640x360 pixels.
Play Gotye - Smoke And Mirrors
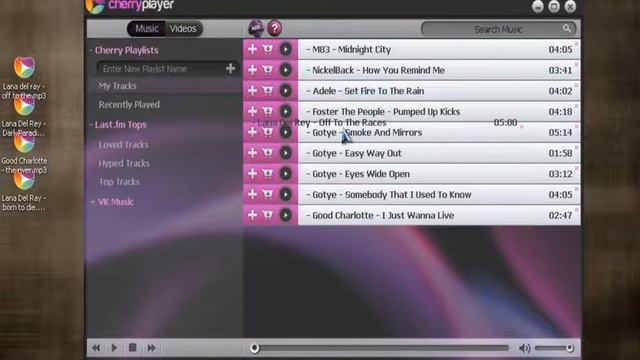coord(286,132)
